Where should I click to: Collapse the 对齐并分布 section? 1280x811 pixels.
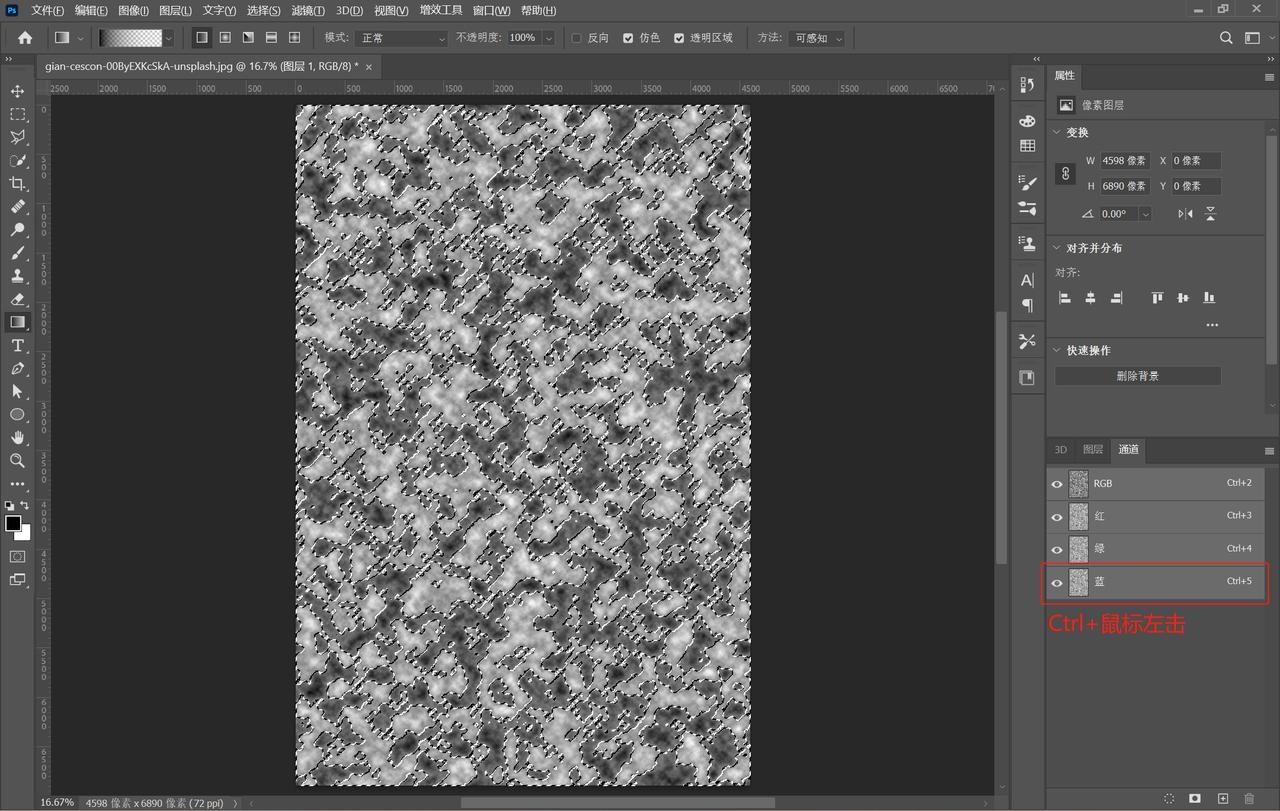pyautogui.click(x=1058, y=248)
